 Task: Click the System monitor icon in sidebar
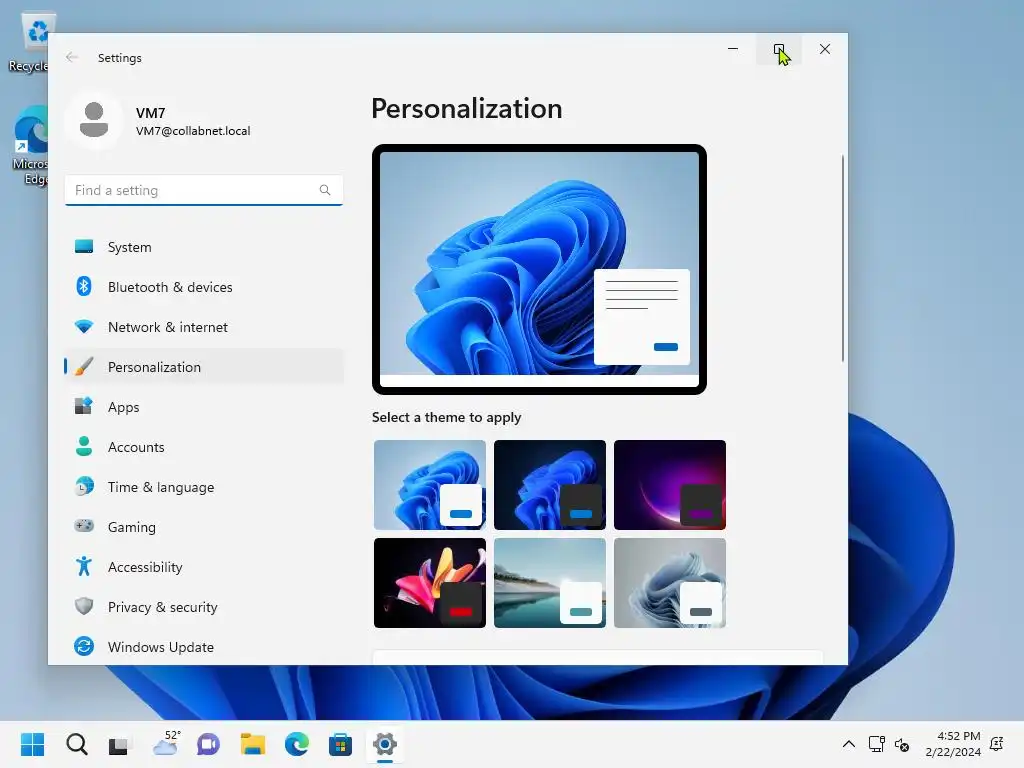pyautogui.click(x=84, y=246)
